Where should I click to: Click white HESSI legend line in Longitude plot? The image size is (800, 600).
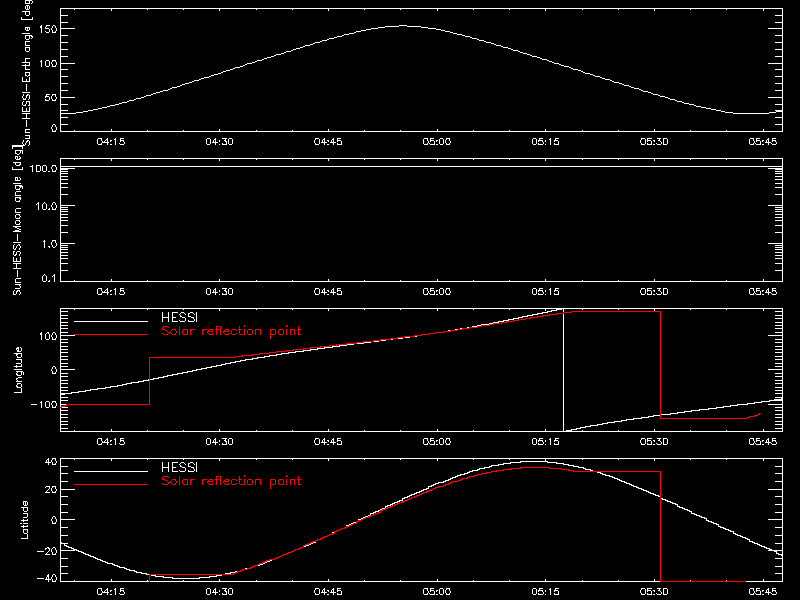111,321
